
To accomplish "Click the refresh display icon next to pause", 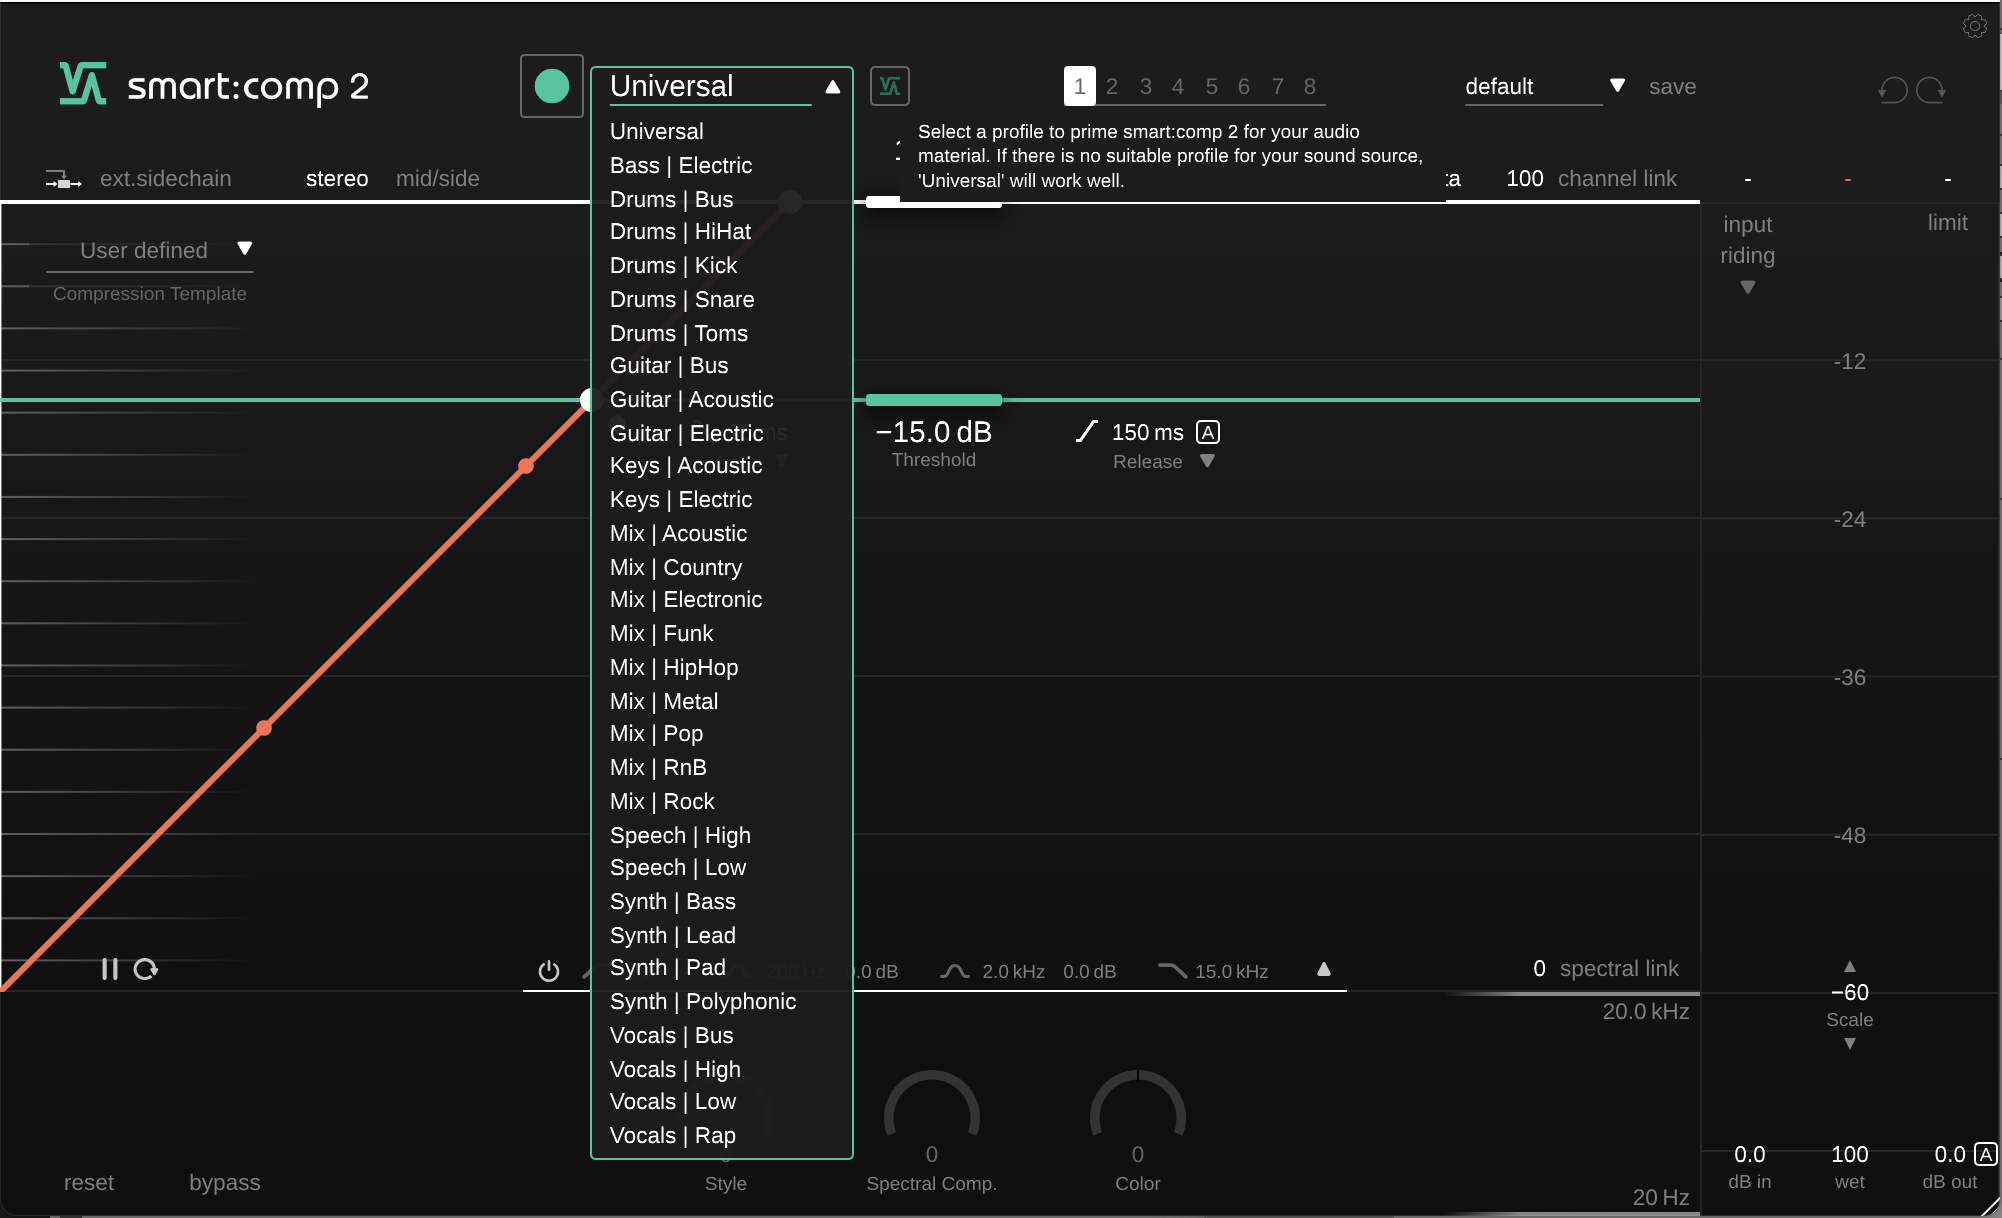I will [146, 969].
